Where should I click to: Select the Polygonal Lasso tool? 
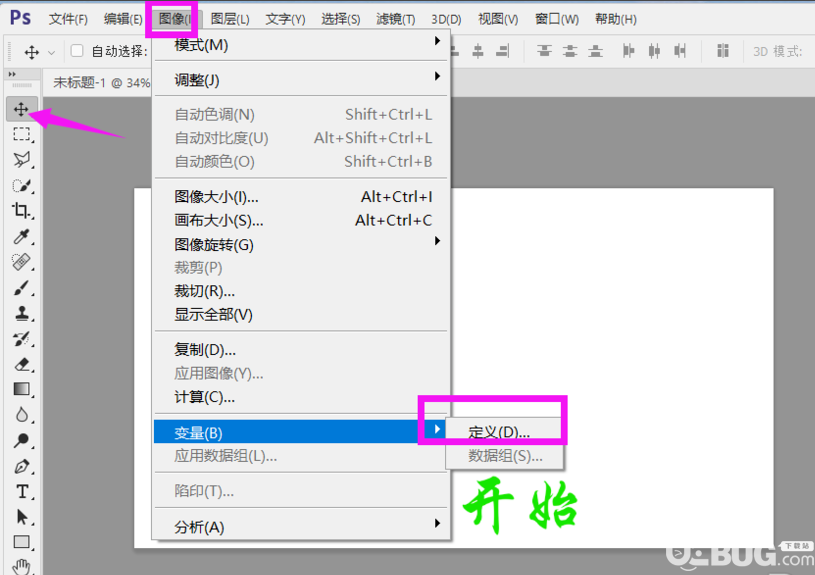(21, 159)
